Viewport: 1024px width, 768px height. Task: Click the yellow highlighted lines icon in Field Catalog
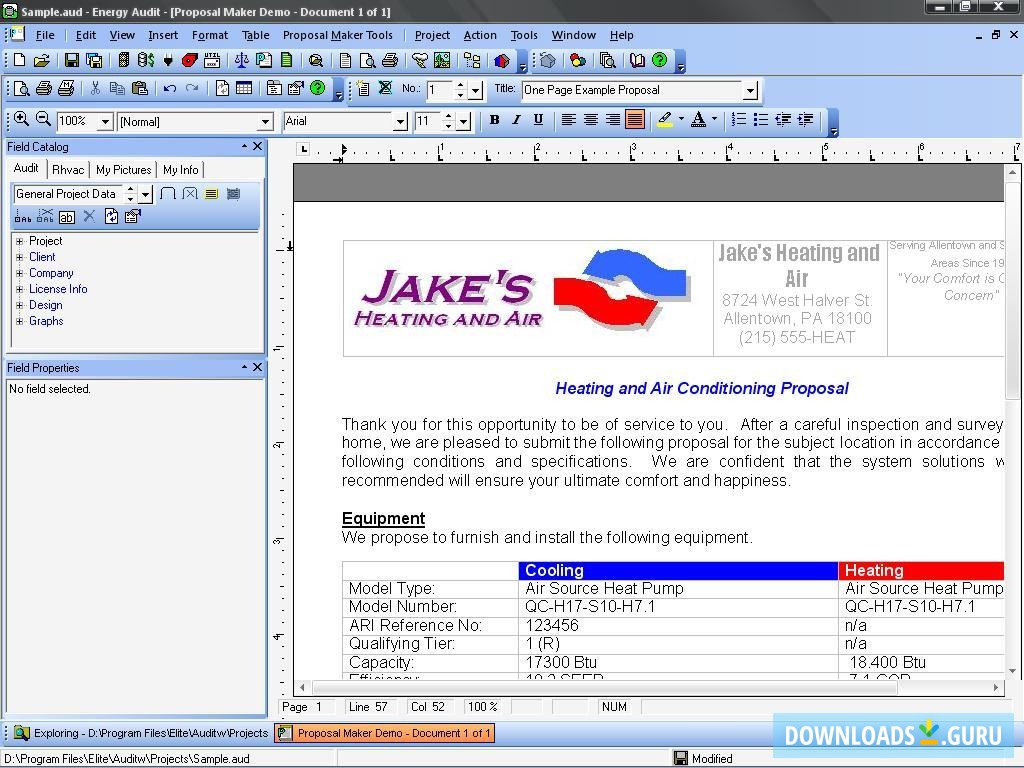click(211, 194)
